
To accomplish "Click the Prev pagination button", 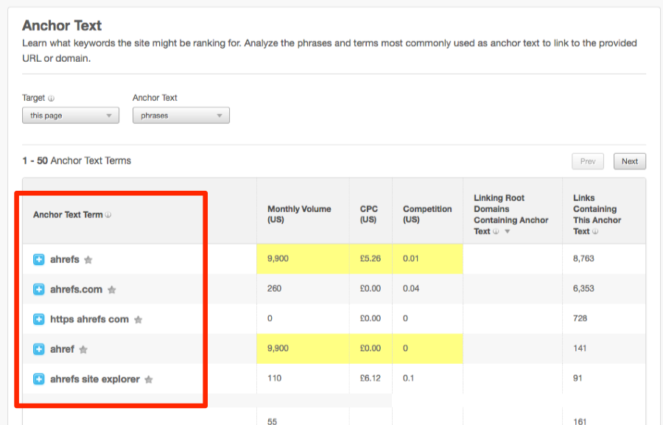I will click(x=588, y=162).
